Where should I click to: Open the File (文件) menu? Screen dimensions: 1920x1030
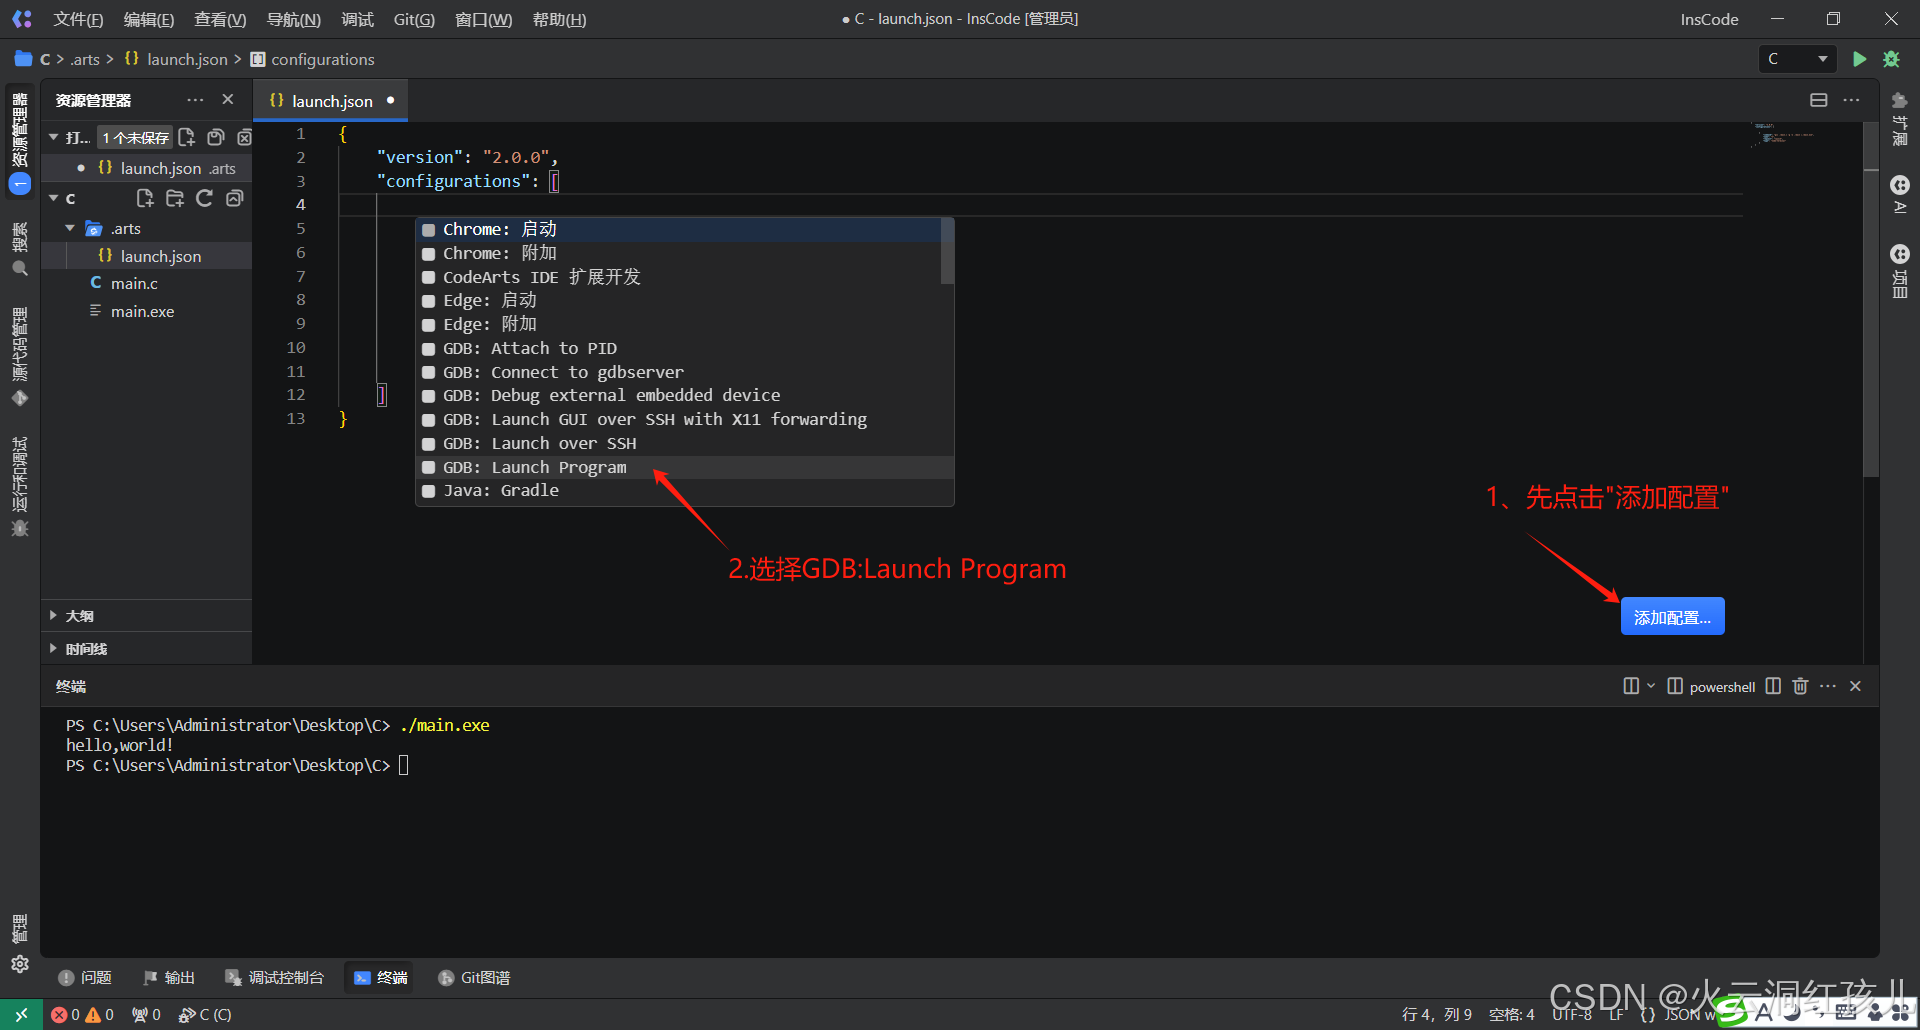click(x=78, y=19)
